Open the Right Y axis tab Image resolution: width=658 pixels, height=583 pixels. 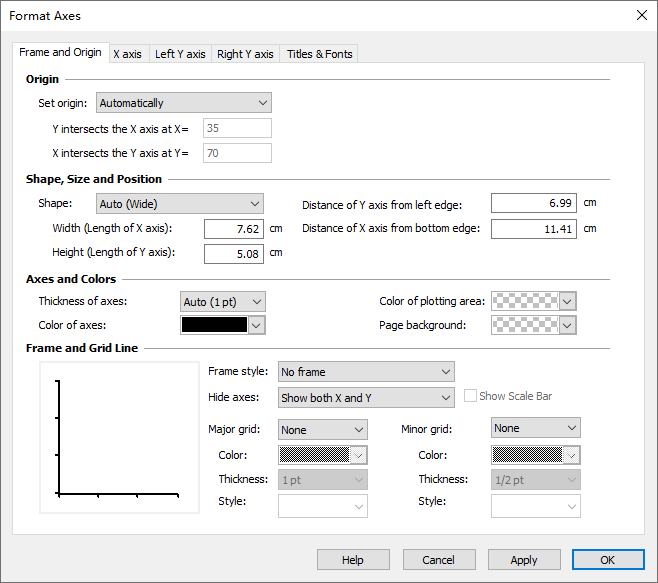pyautogui.click(x=245, y=54)
